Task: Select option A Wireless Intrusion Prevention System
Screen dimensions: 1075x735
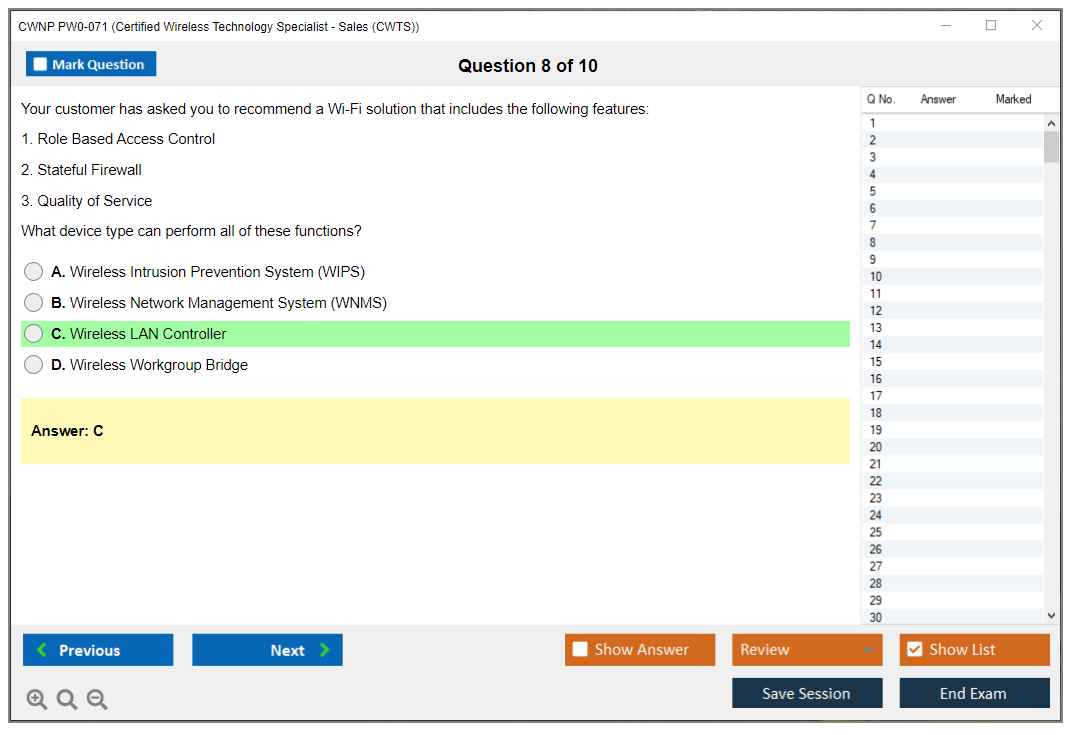Action: [x=34, y=272]
